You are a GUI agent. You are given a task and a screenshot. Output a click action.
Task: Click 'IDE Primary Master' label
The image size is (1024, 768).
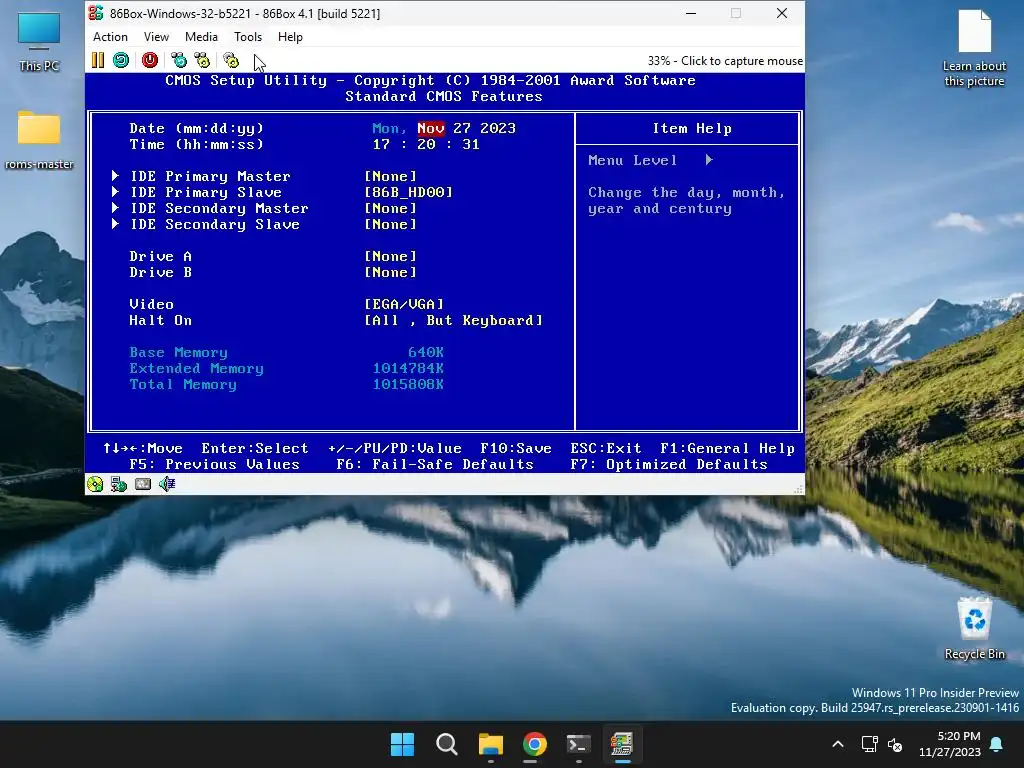click(x=210, y=176)
